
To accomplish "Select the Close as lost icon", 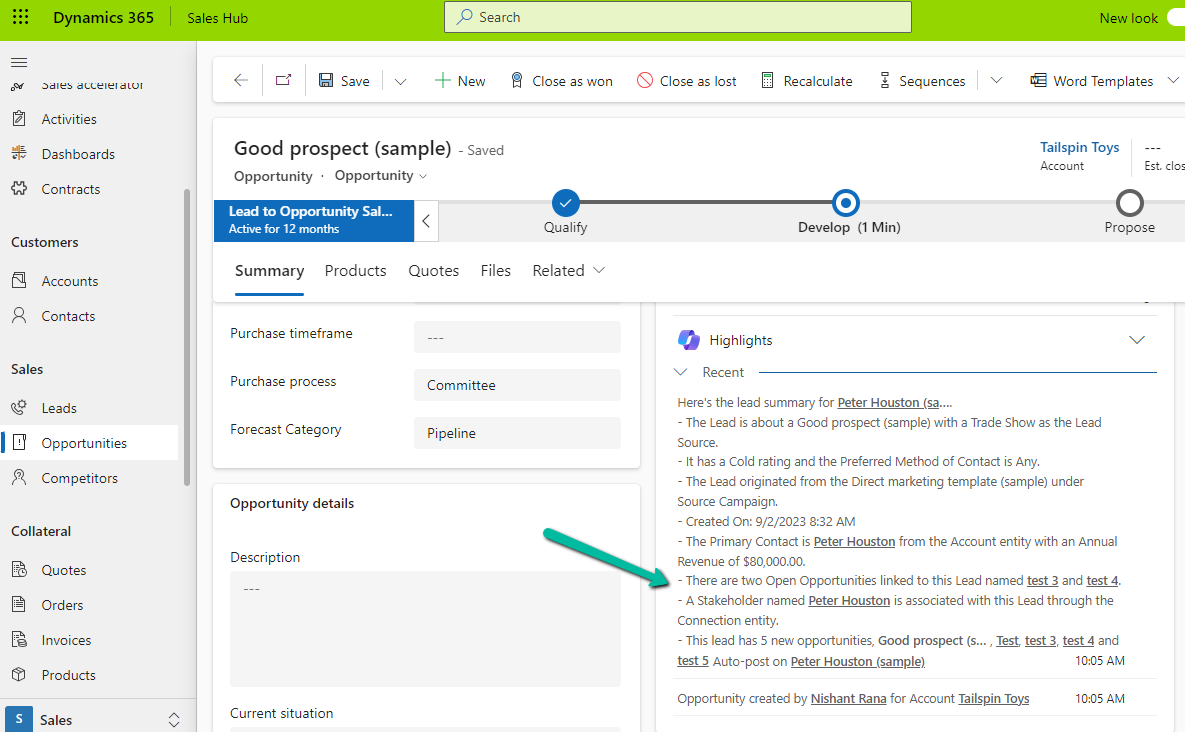I will pos(644,80).
